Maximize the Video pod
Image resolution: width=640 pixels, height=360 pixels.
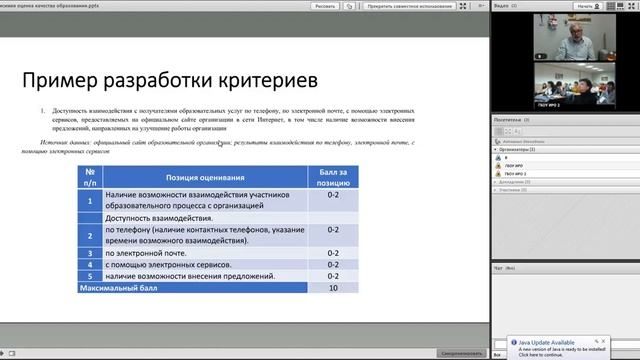point(631,6)
